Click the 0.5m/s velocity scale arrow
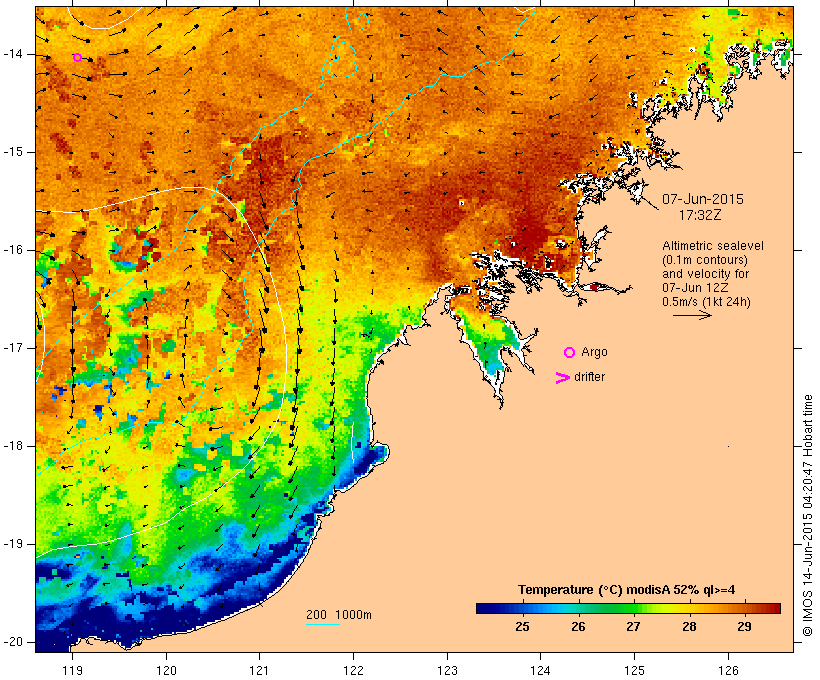The width and height of the screenshot is (820, 680). click(692, 315)
